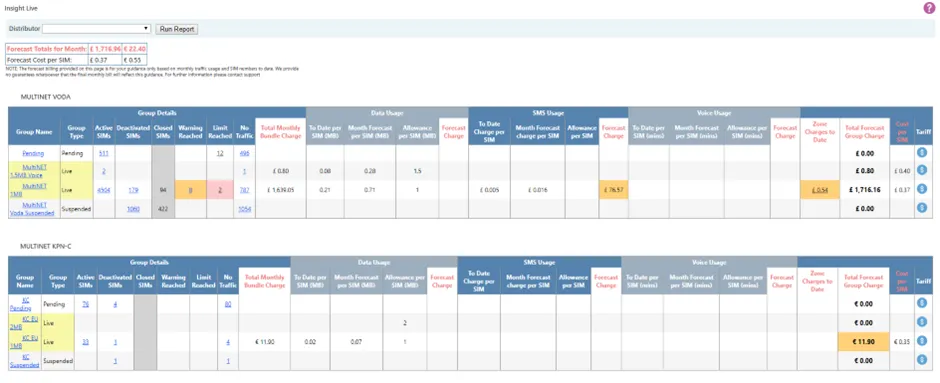Select the € 11.90 monthly bundle charge cell
This screenshot has height=383, width=940.
pos(264,342)
